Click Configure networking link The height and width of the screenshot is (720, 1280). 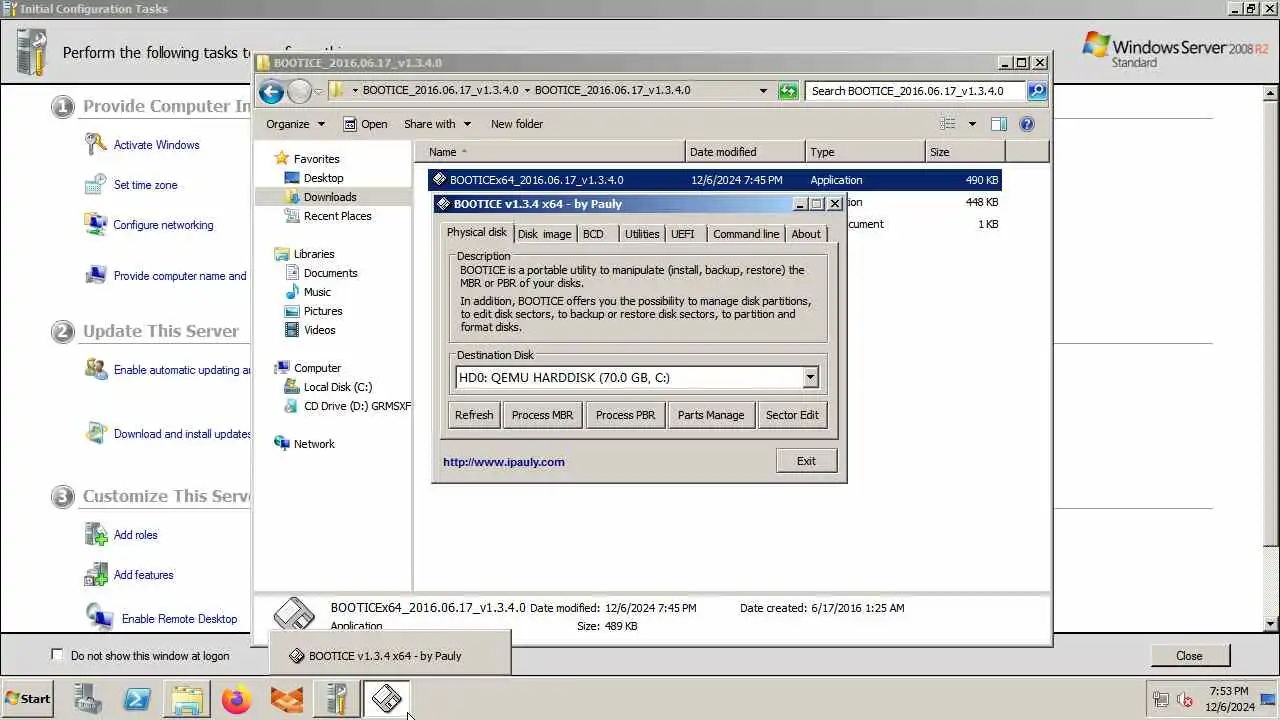point(163,225)
